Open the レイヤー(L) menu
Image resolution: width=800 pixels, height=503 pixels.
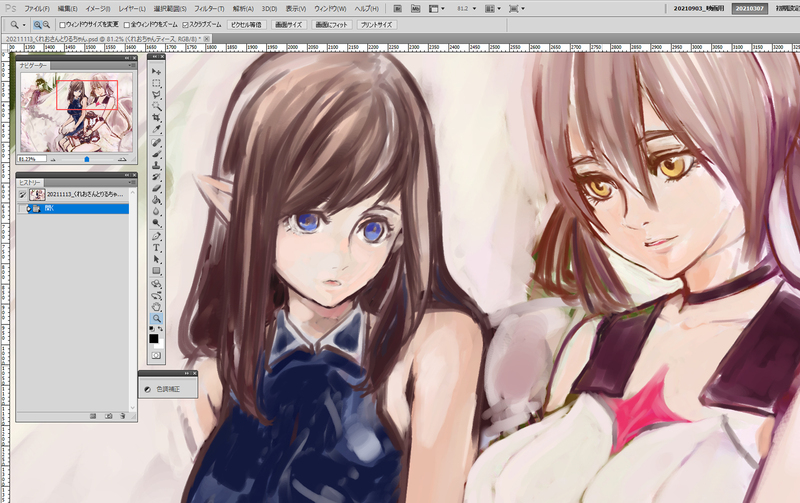pos(132,9)
